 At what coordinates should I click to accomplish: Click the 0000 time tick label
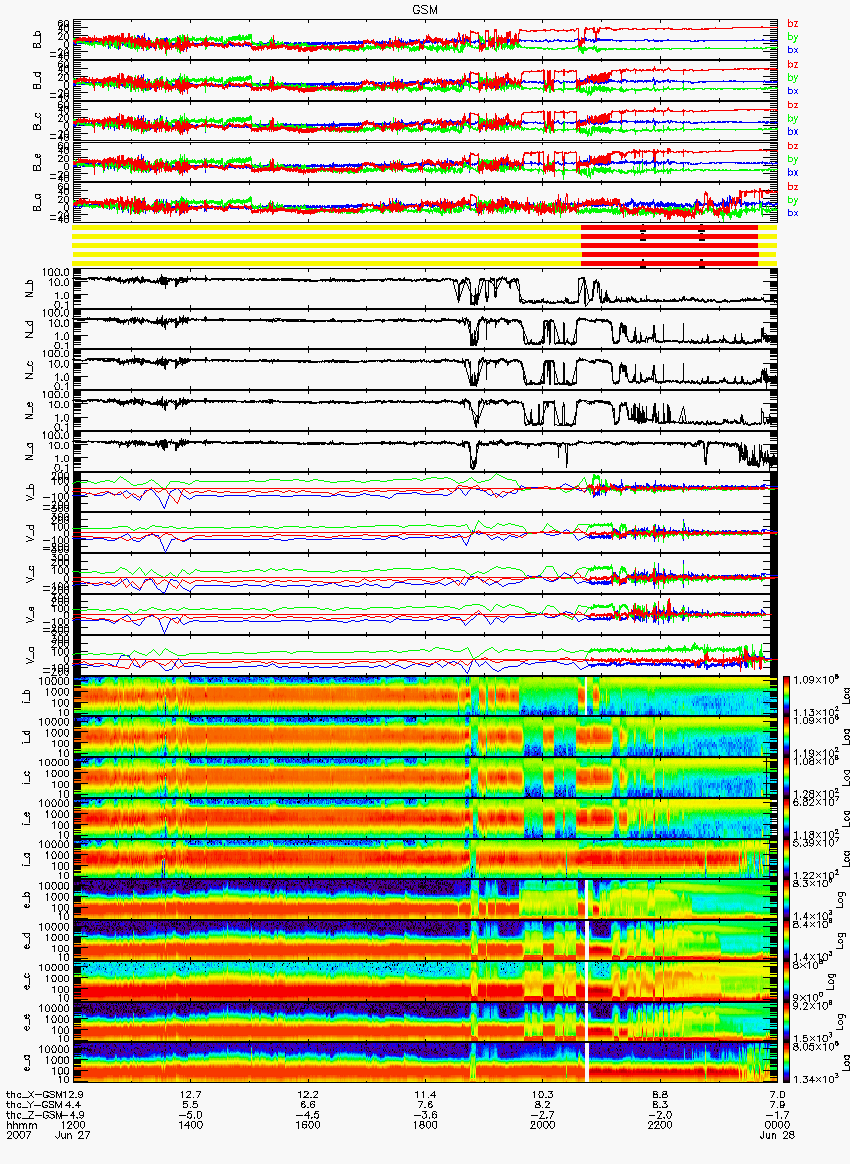(777, 1125)
